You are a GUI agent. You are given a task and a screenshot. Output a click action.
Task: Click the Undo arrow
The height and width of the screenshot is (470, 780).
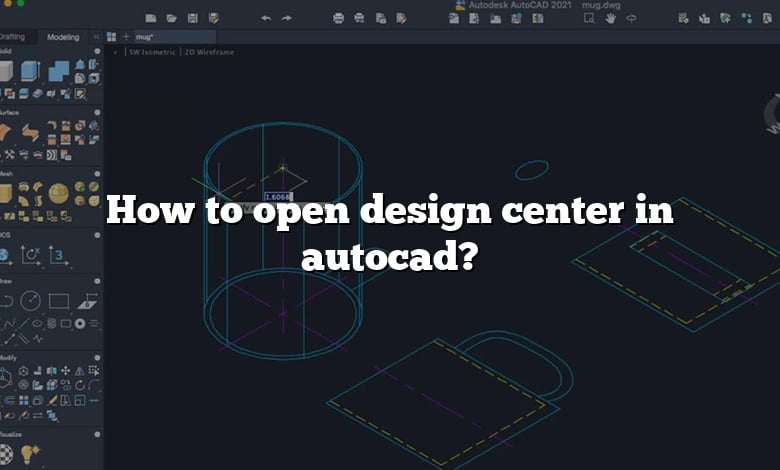[x=266, y=18]
